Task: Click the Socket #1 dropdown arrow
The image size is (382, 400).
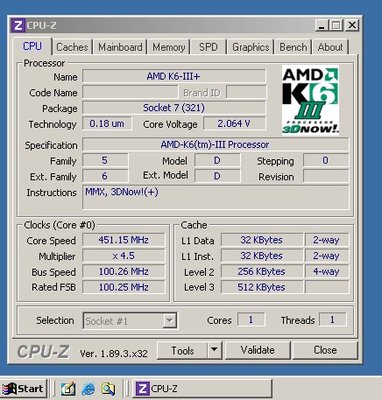Action: 169,321
